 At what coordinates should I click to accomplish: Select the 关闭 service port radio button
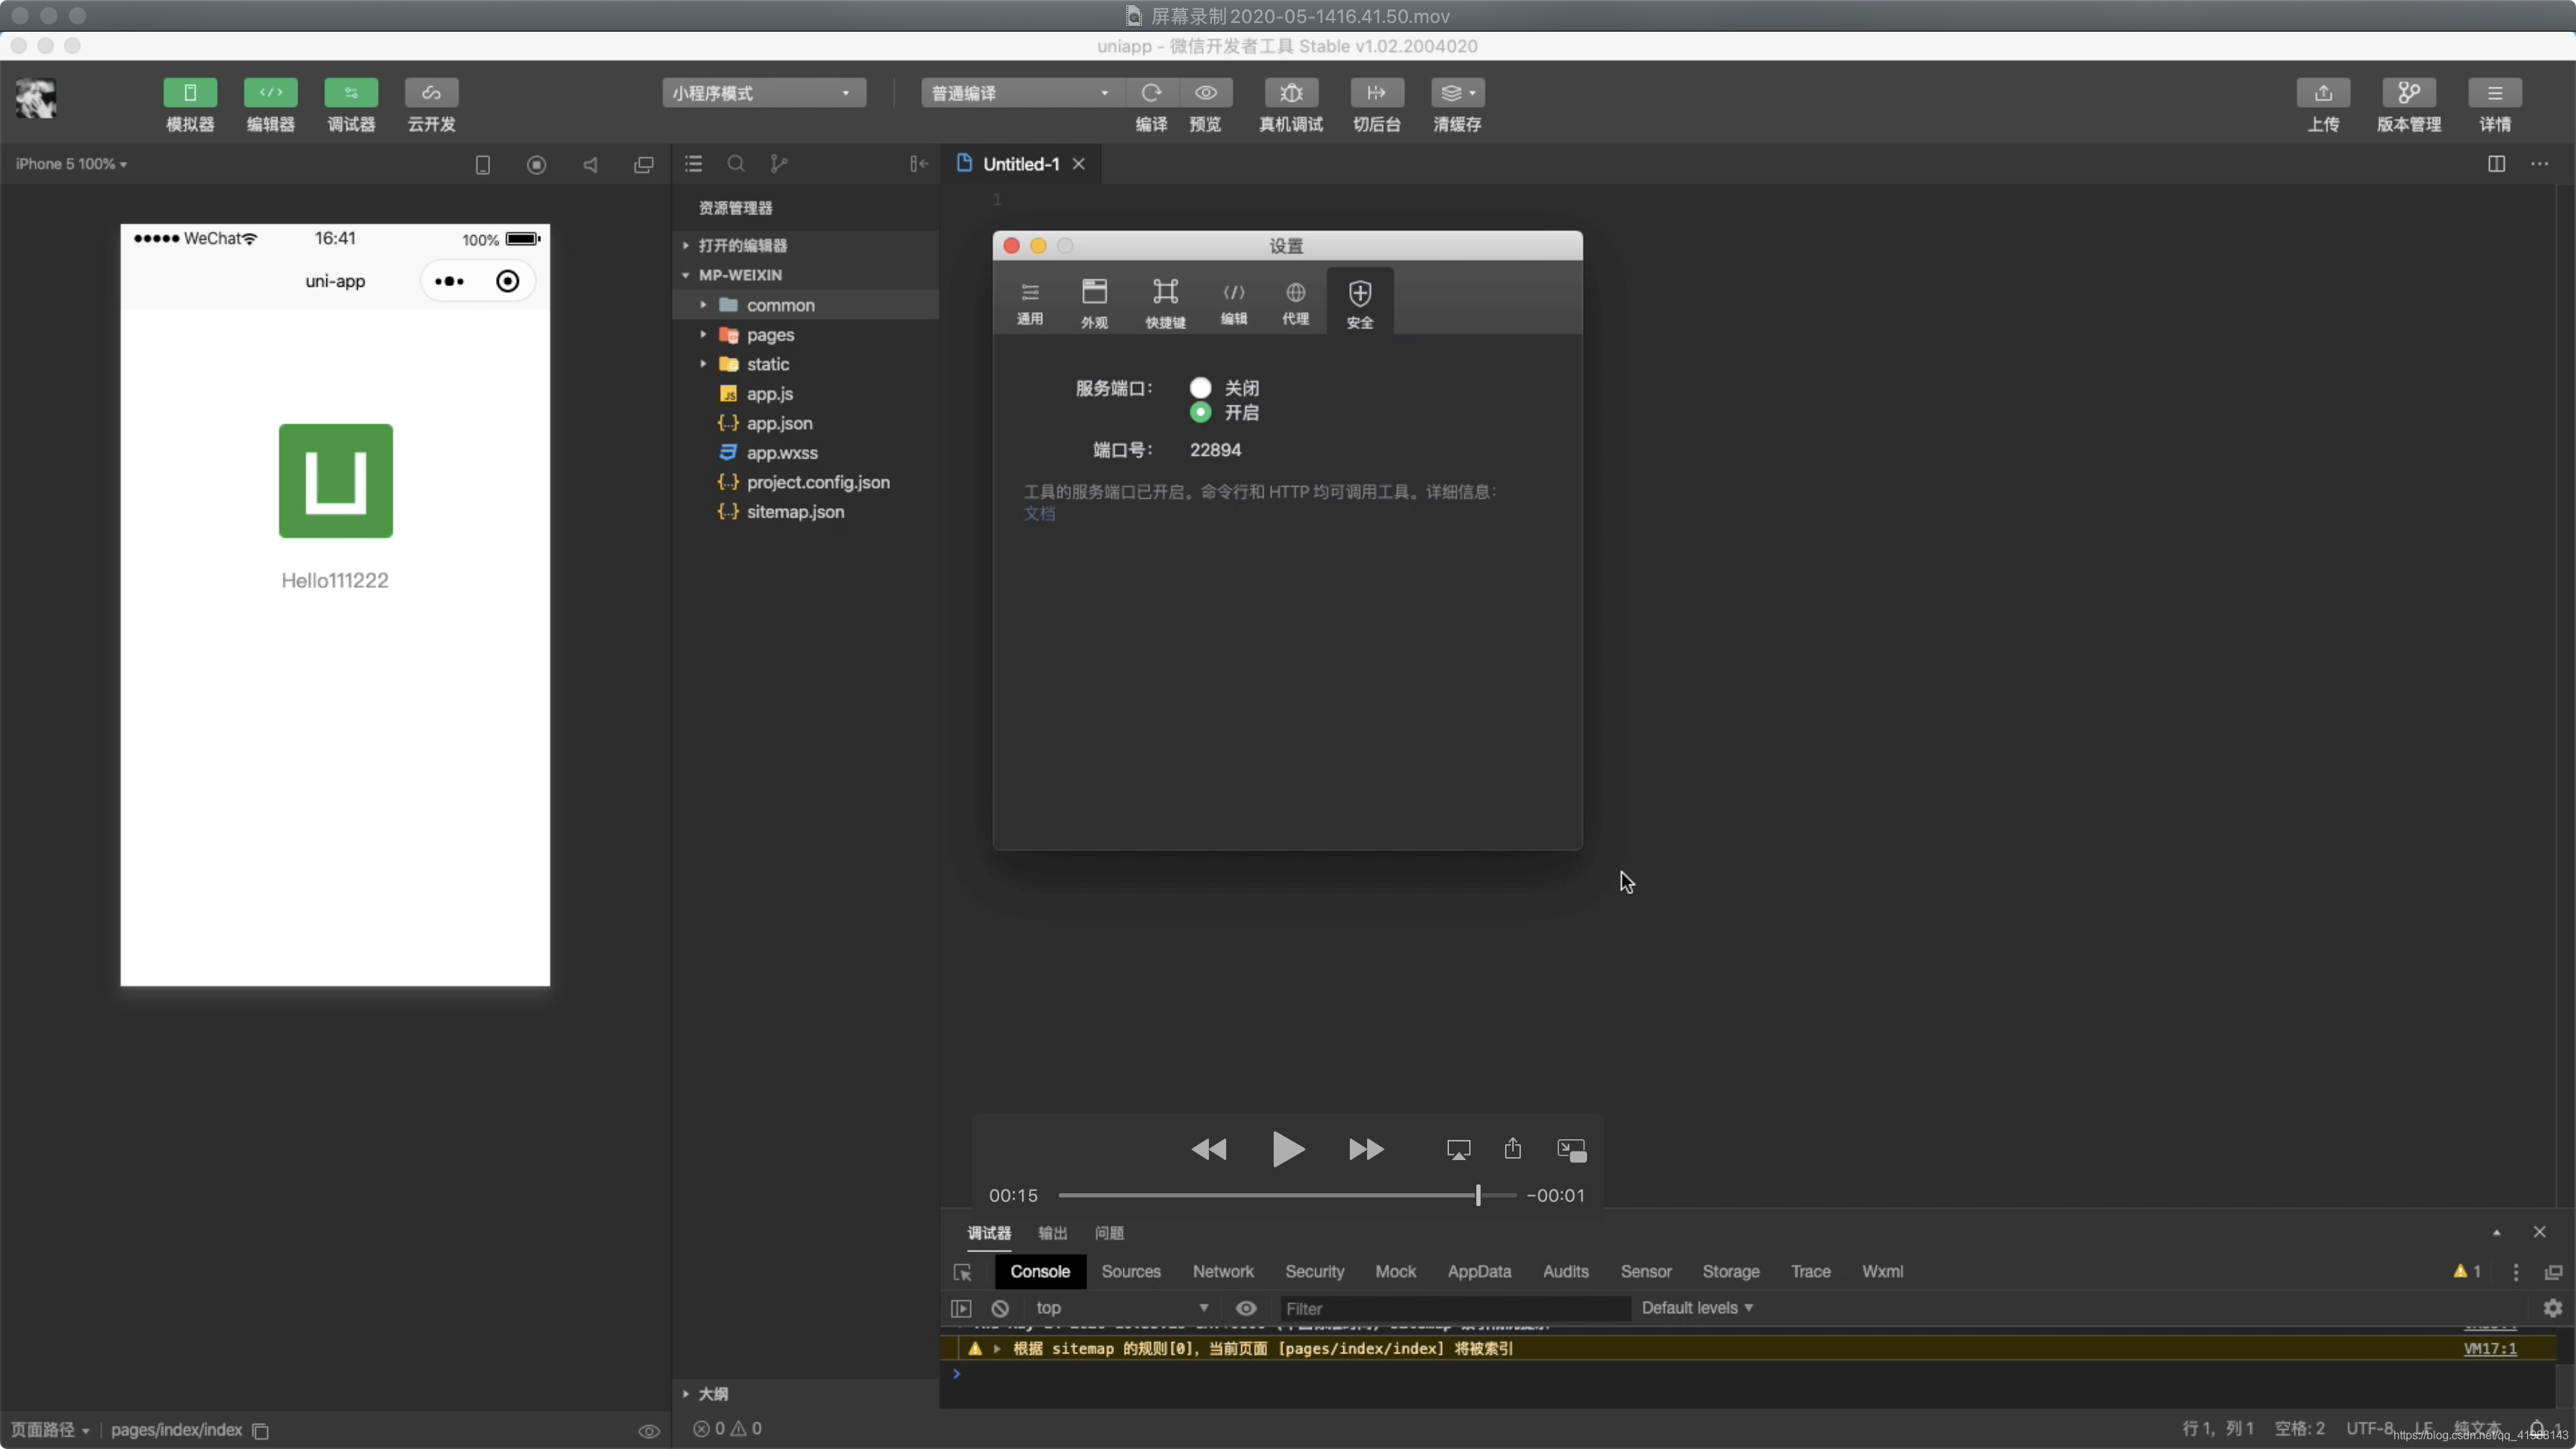[x=1200, y=388]
